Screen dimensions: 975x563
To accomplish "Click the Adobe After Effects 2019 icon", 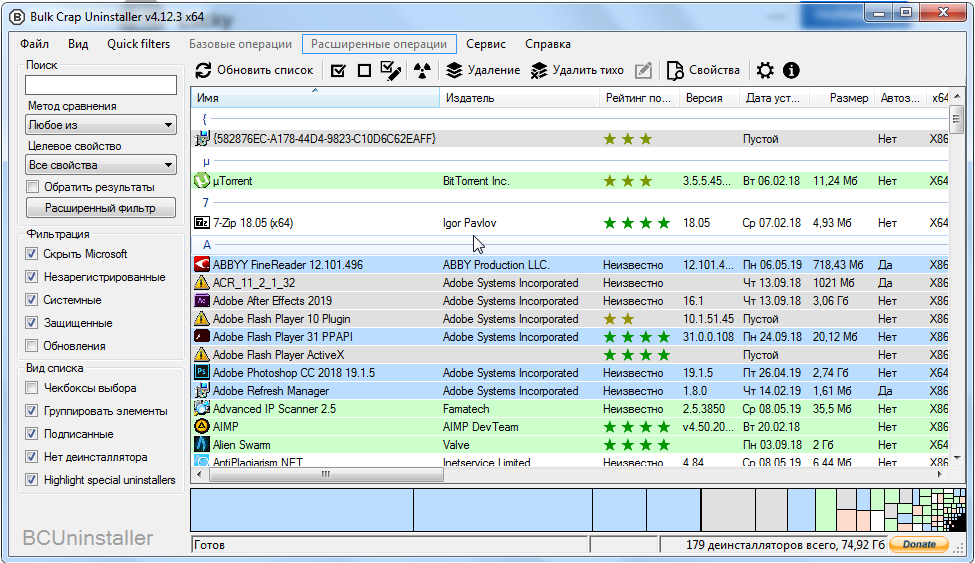I will (201, 300).
